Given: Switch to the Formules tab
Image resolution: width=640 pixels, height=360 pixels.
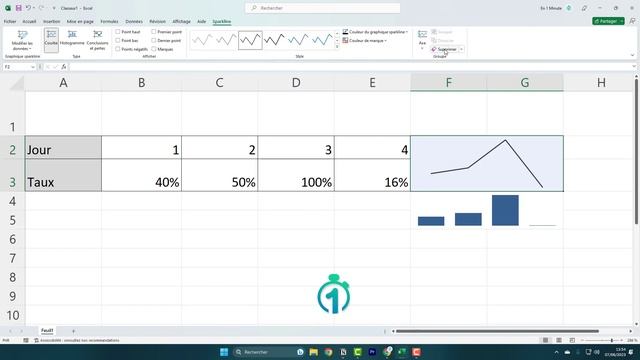Looking at the screenshot, I should 109,21.
